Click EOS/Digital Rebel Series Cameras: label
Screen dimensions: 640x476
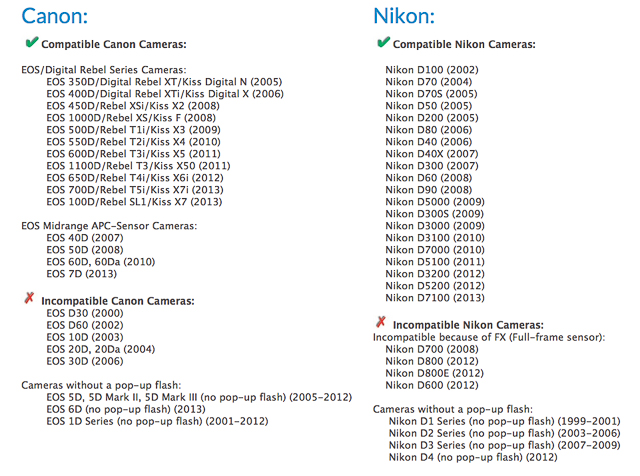[104, 70]
